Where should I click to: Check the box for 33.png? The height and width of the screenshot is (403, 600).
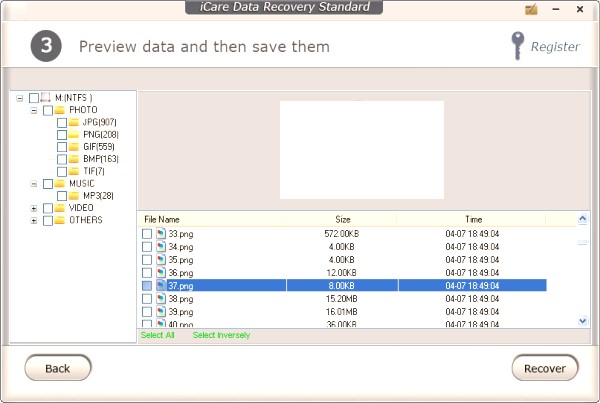[147, 234]
